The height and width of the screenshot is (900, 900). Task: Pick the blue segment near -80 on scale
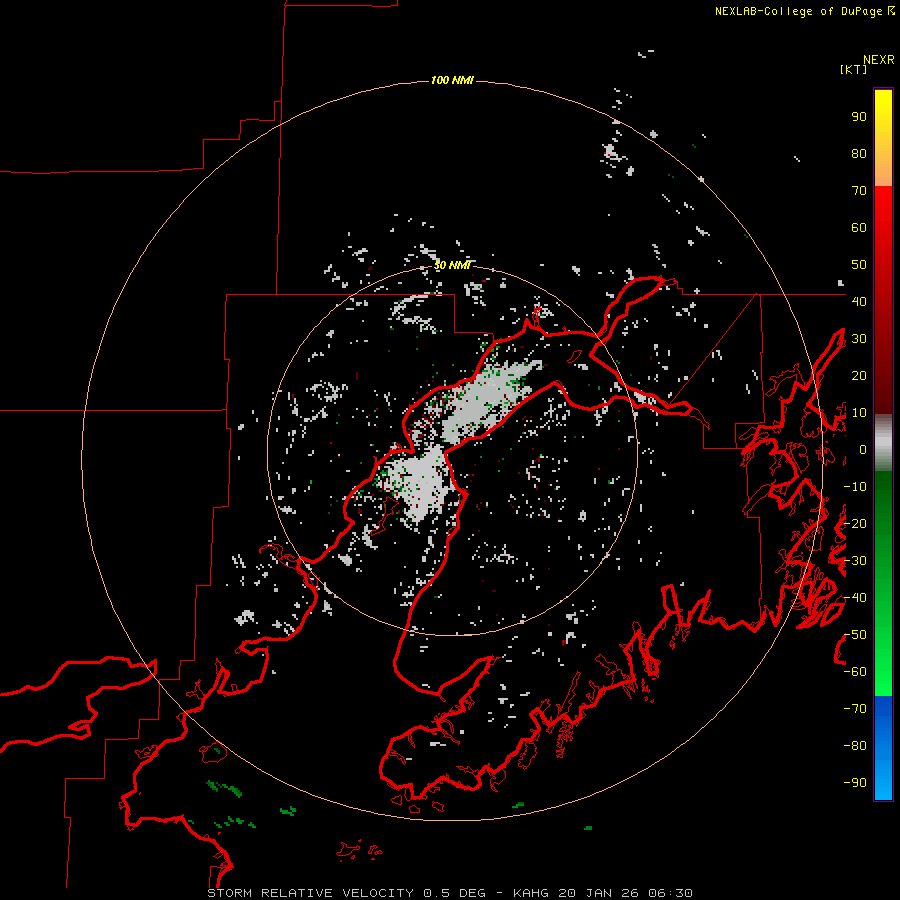(x=883, y=746)
